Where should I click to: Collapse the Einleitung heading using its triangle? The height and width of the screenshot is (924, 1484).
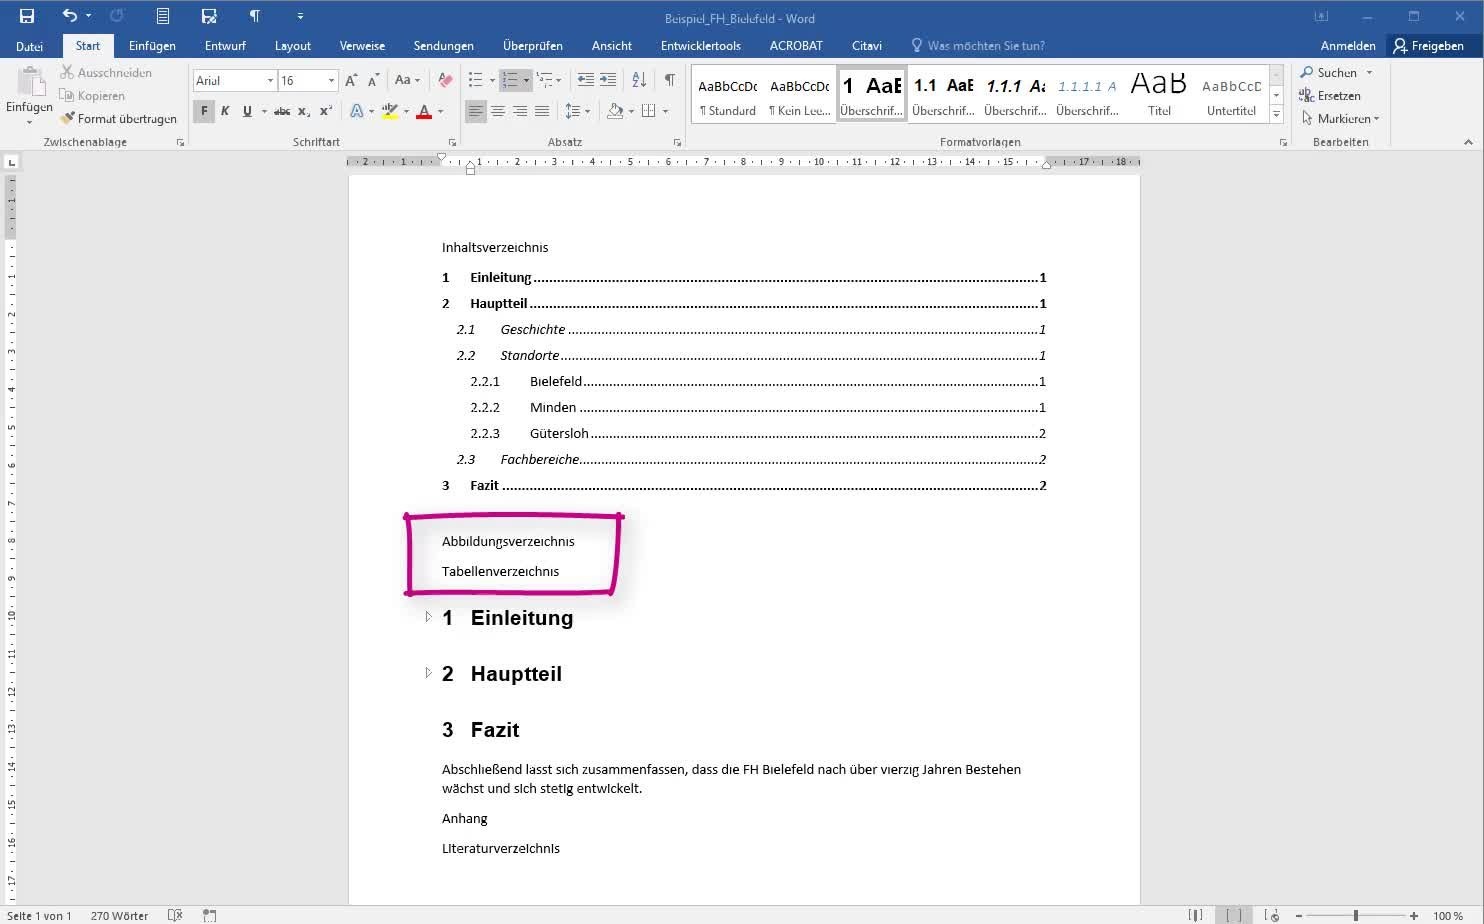point(428,617)
